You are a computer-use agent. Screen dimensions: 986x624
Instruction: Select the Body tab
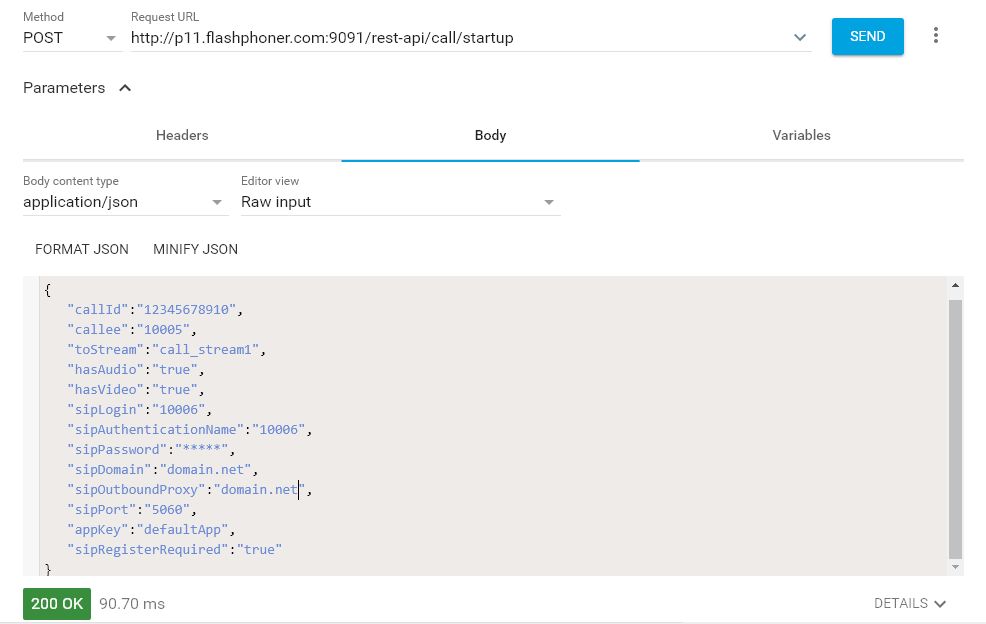point(490,135)
